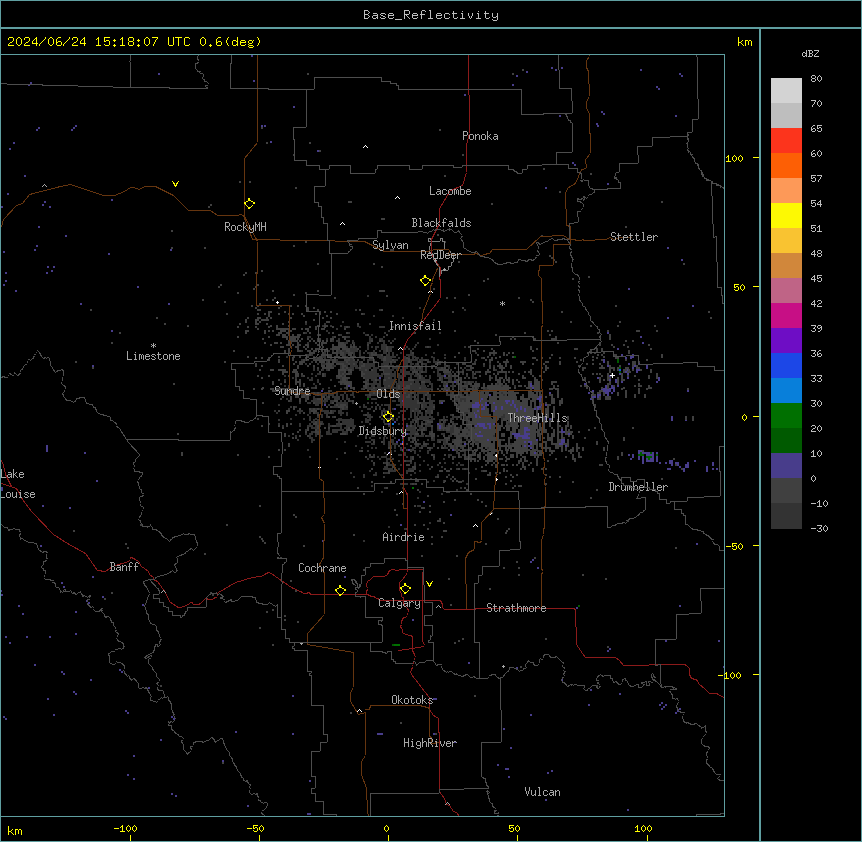Click the Calgary city label

click(x=399, y=603)
